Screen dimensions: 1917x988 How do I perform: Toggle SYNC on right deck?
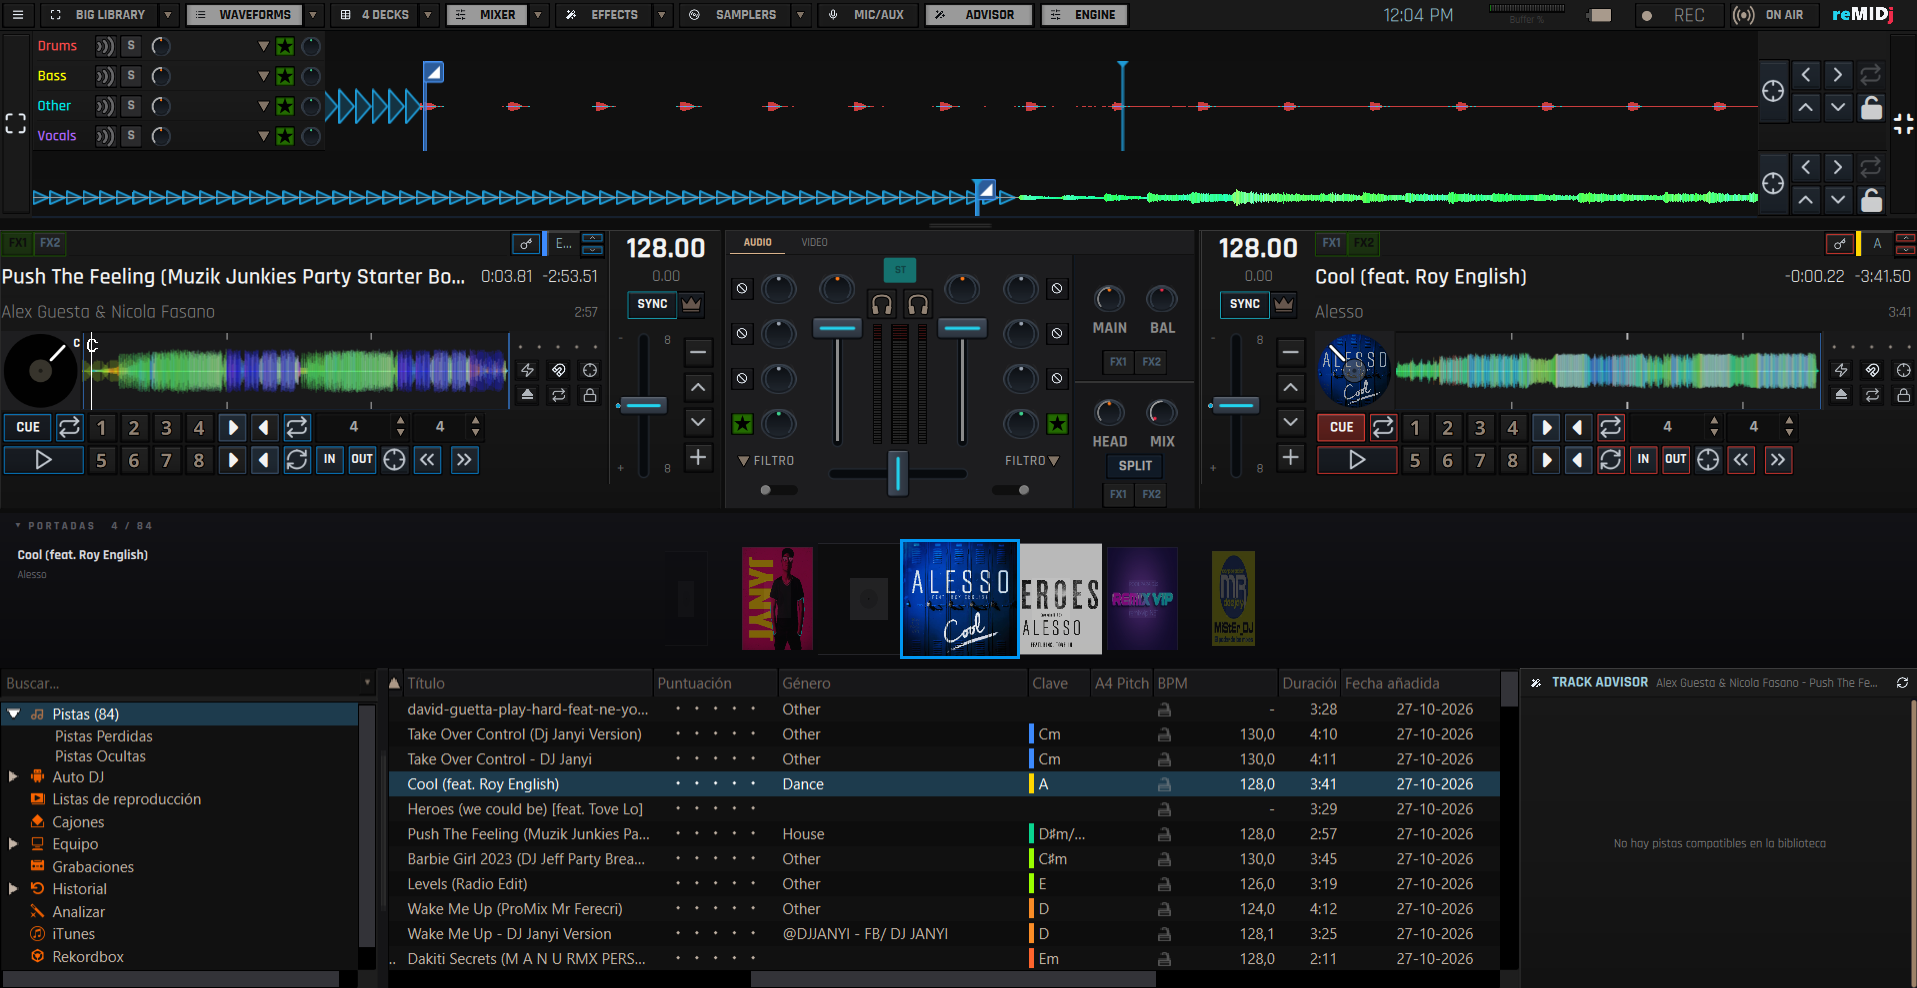coord(1245,304)
